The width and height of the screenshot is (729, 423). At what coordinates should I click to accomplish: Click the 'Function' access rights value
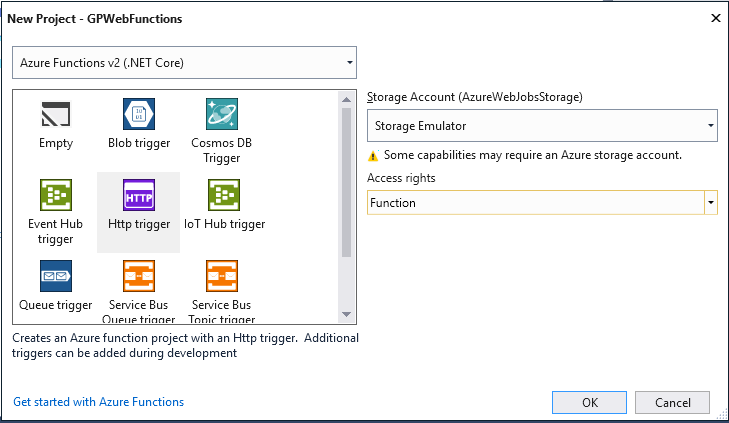coord(393,203)
